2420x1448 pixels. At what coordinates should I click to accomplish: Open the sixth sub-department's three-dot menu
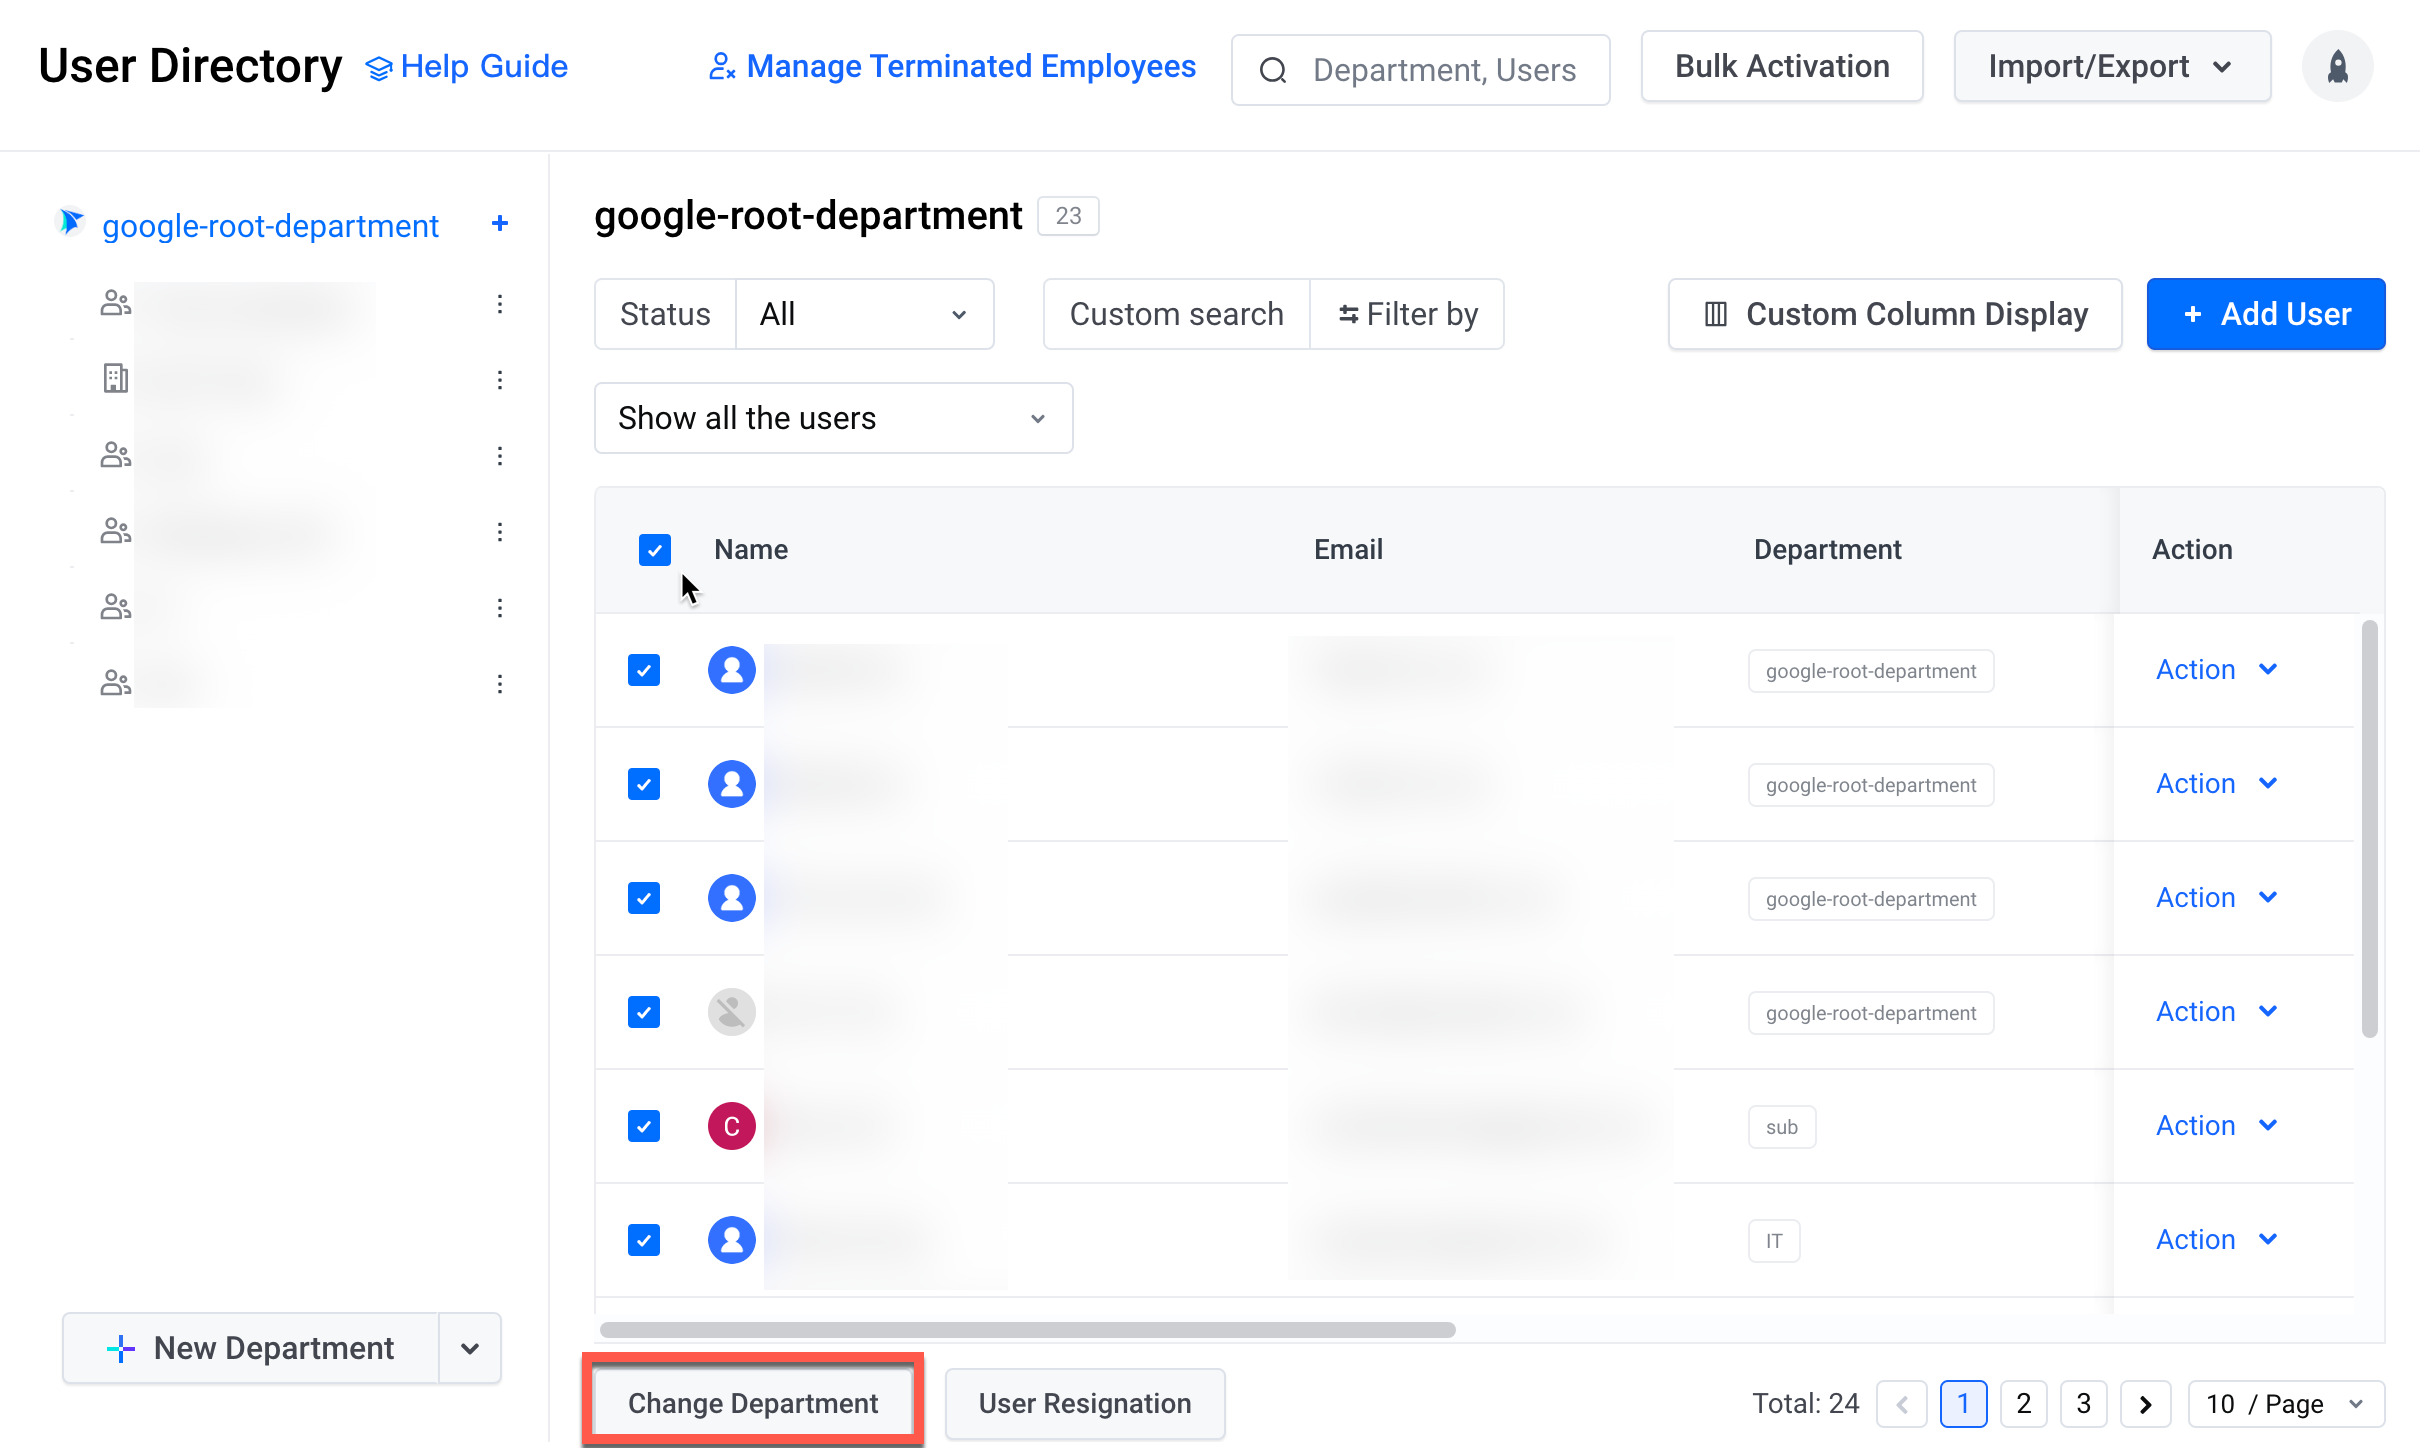point(500,684)
